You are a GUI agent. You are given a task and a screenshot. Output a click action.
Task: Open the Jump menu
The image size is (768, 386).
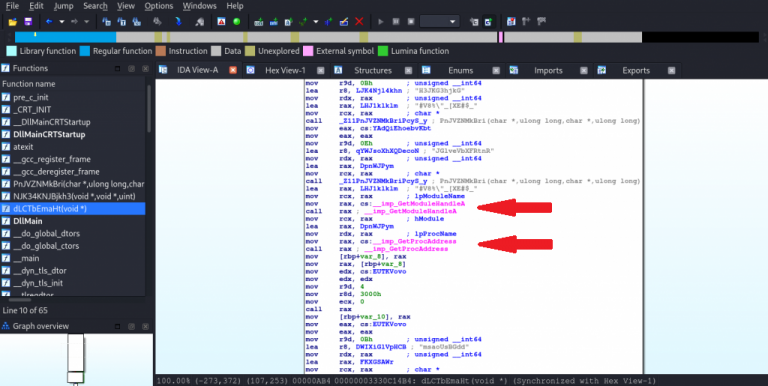click(64, 6)
